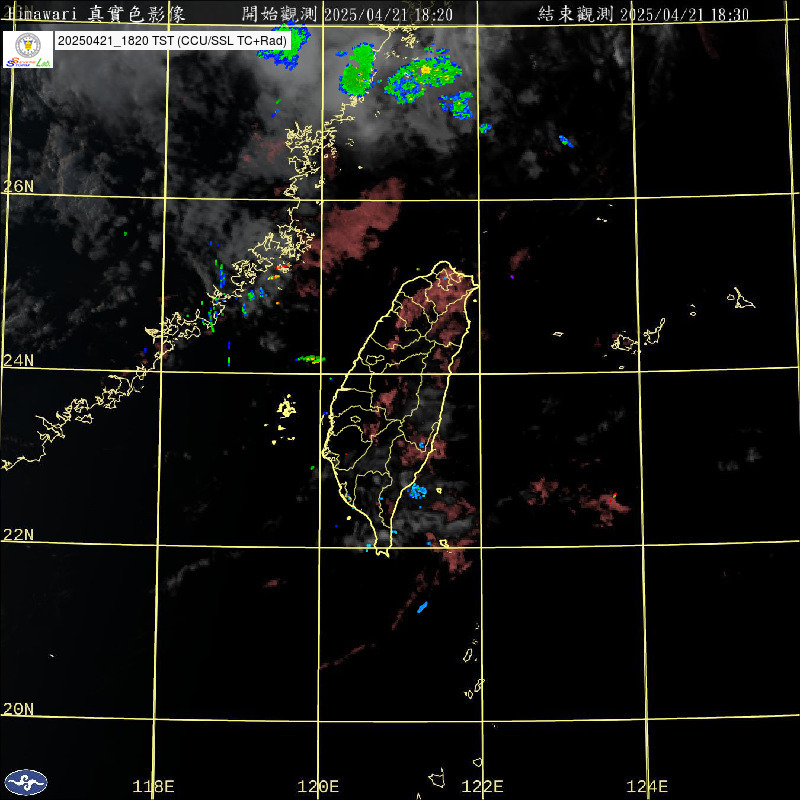Click the small island outline near the bottom edge
800x800 pixels.
coord(437,777)
